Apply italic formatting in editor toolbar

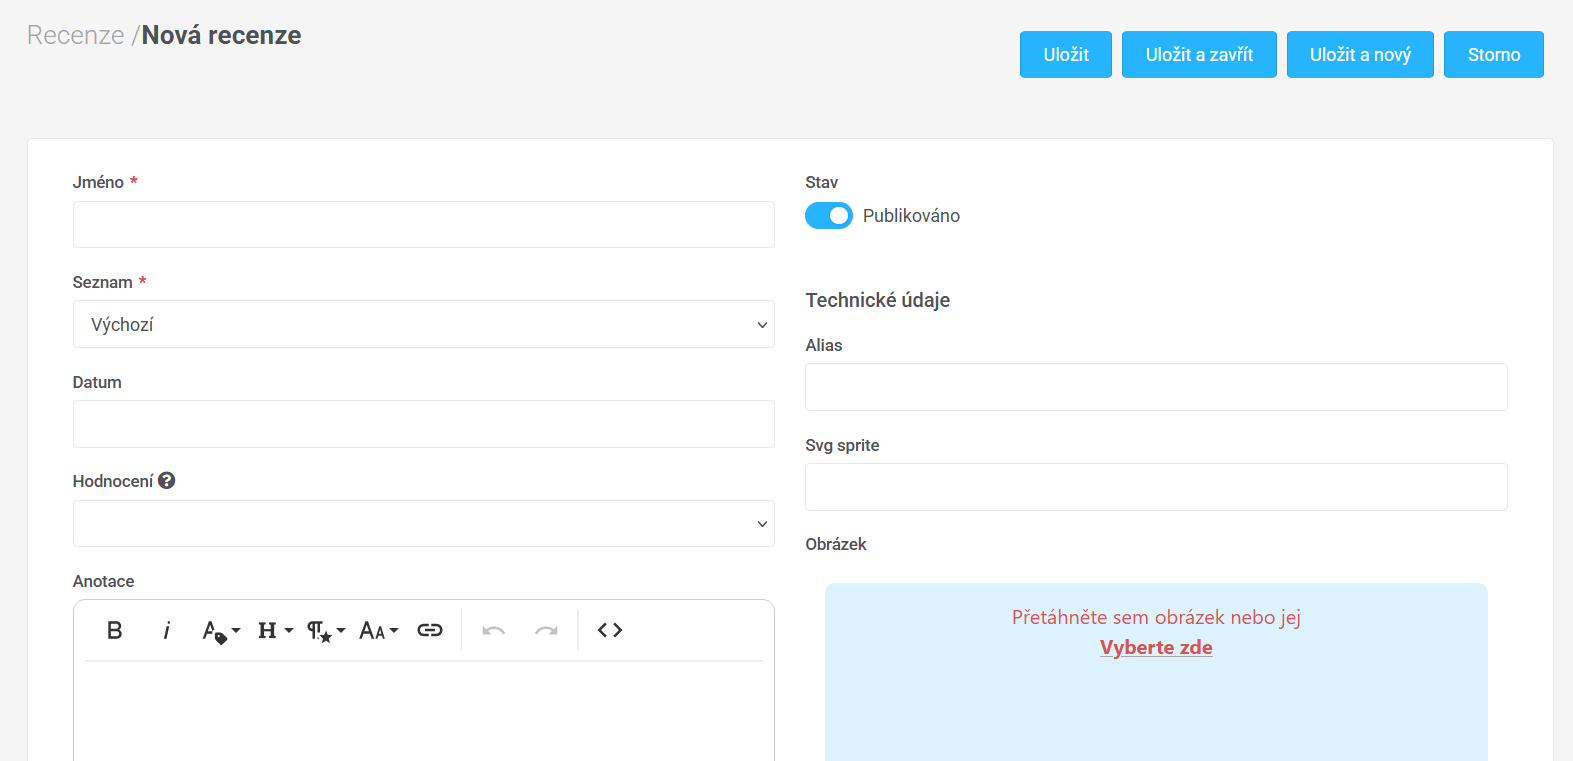[166, 630]
